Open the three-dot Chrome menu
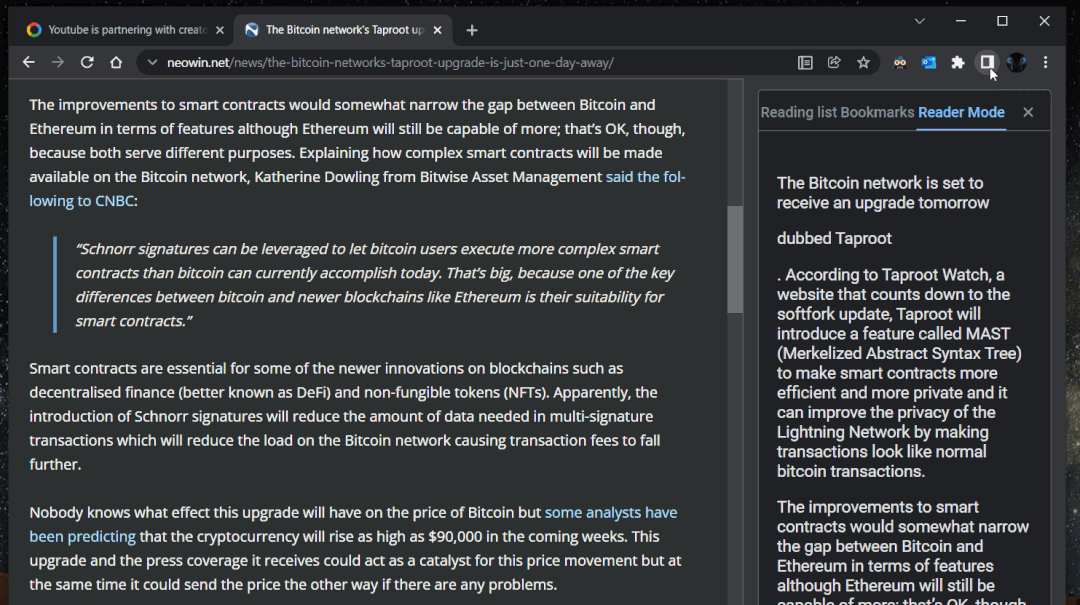 pyautogui.click(x=1046, y=62)
